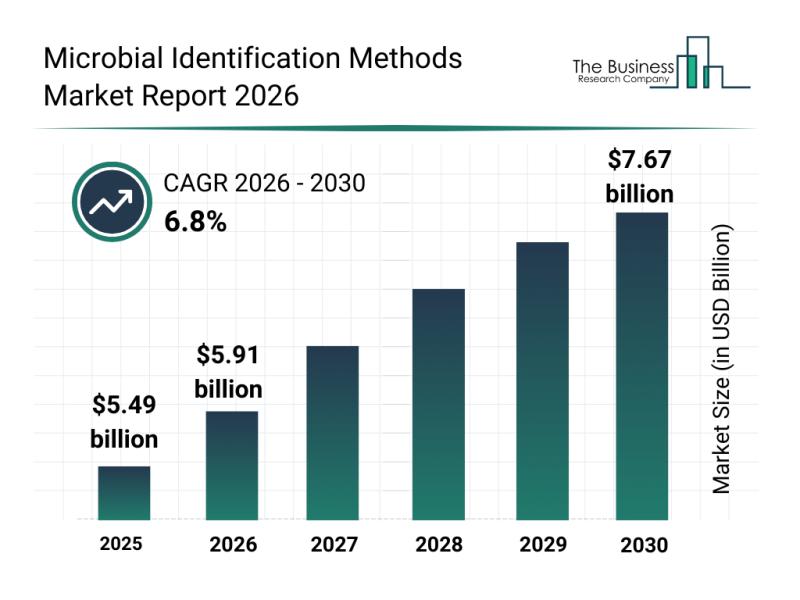Click the CAGR growth trend arrow icon
Screen dimensions: 800x600
tap(108, 203)
